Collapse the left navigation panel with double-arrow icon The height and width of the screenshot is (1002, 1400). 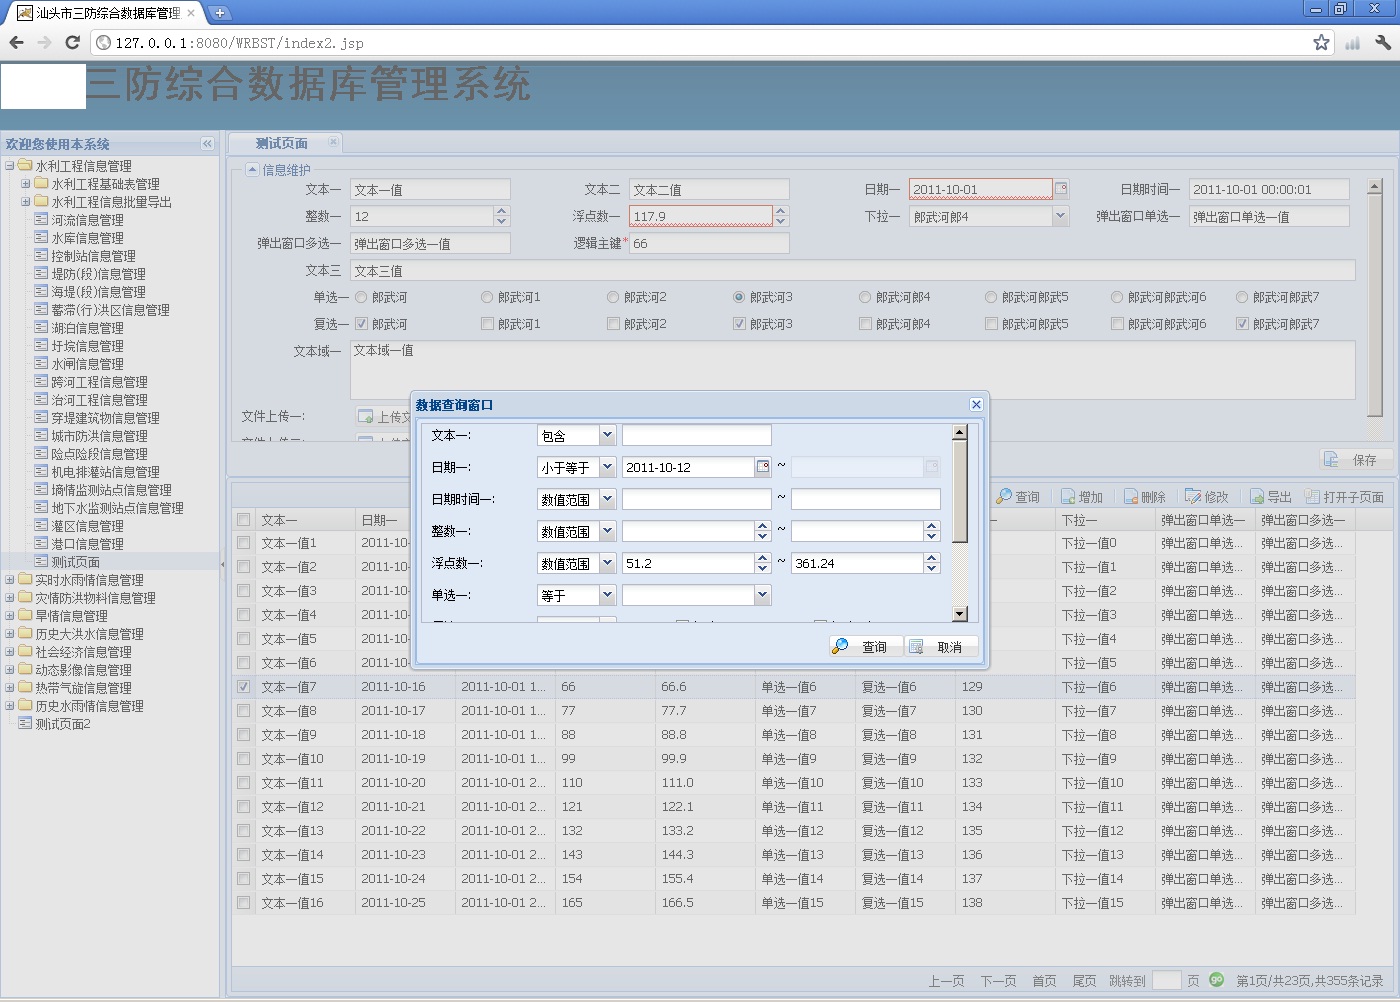click(207, 144)
